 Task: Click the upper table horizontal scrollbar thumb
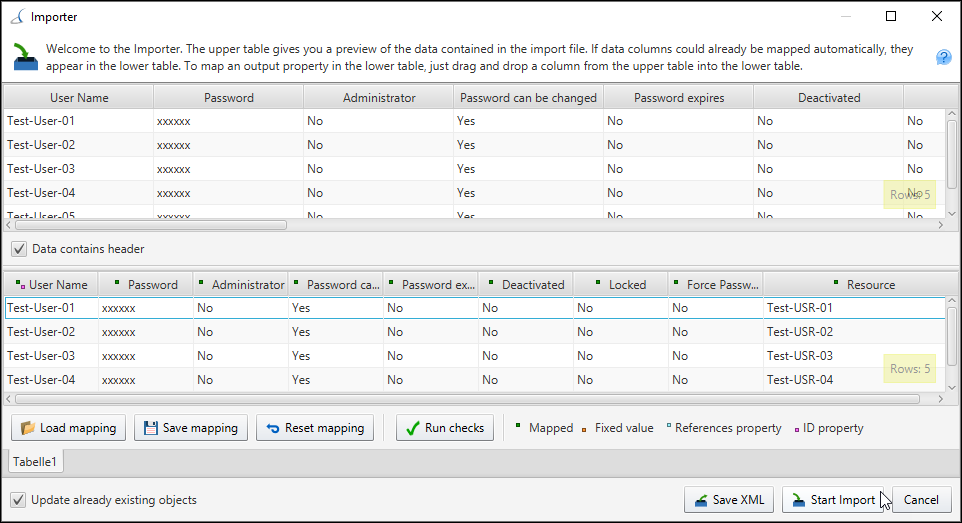pos(151,225)
